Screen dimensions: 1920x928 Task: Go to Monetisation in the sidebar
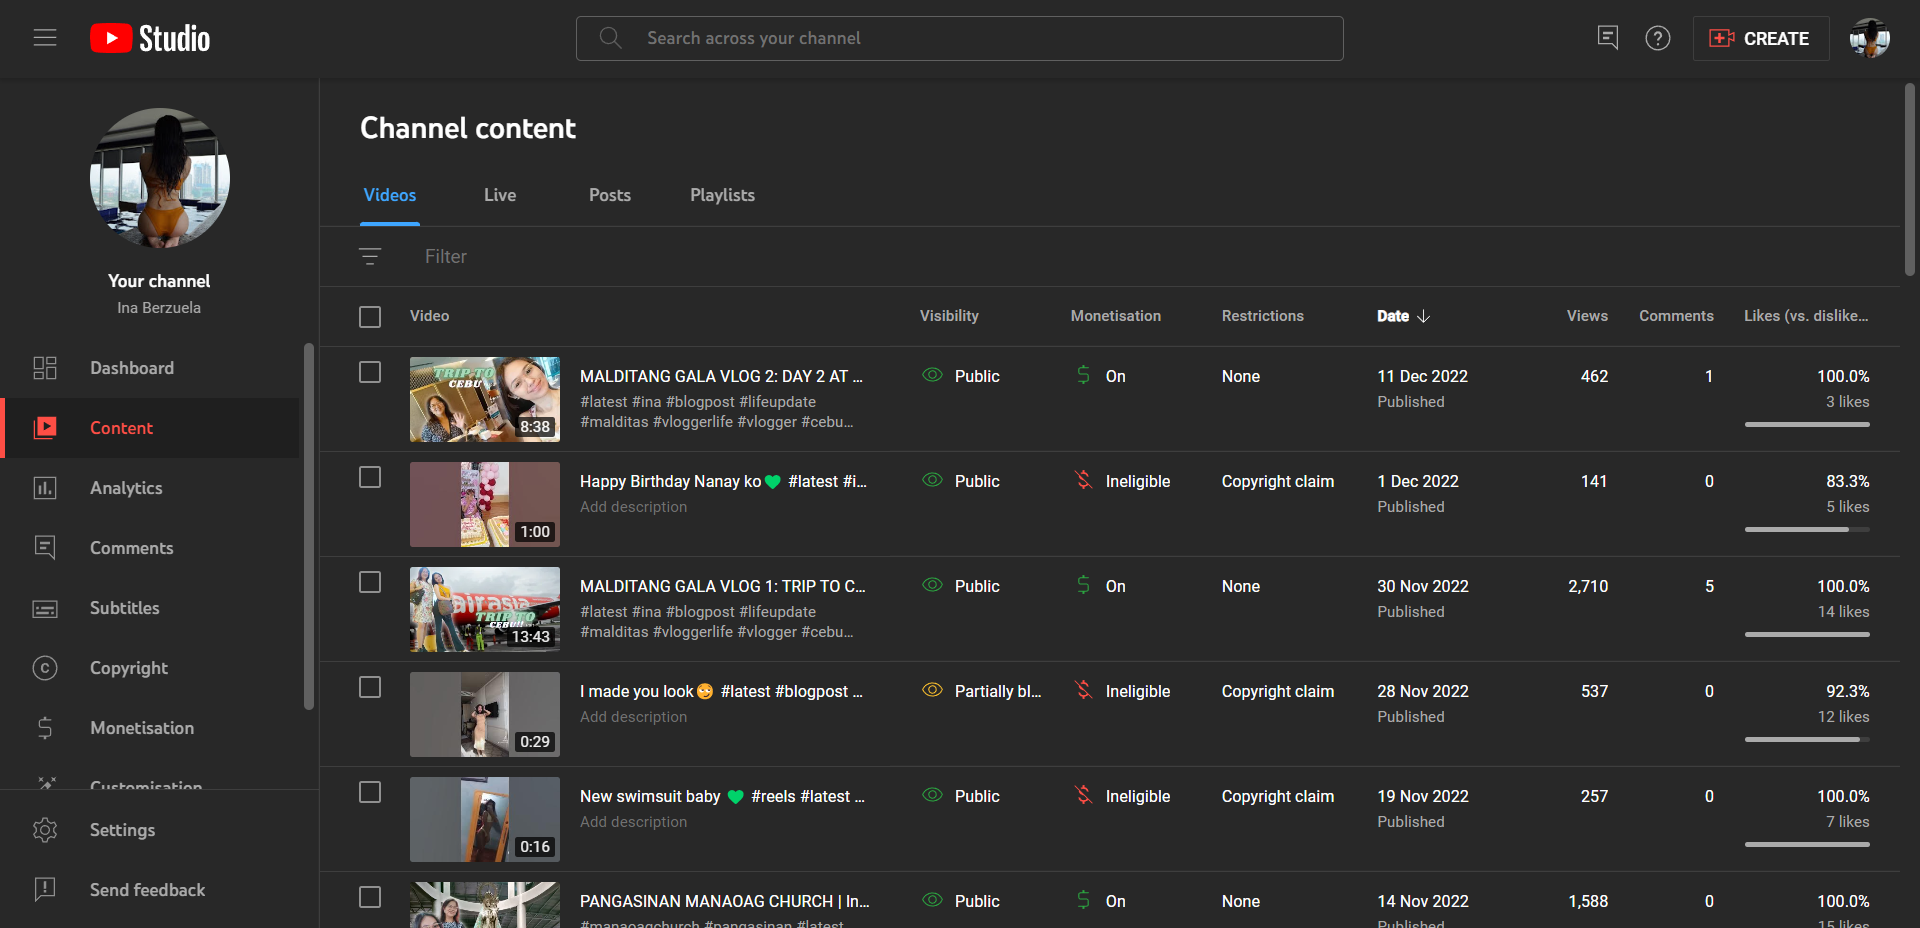(x=141, y=728)
